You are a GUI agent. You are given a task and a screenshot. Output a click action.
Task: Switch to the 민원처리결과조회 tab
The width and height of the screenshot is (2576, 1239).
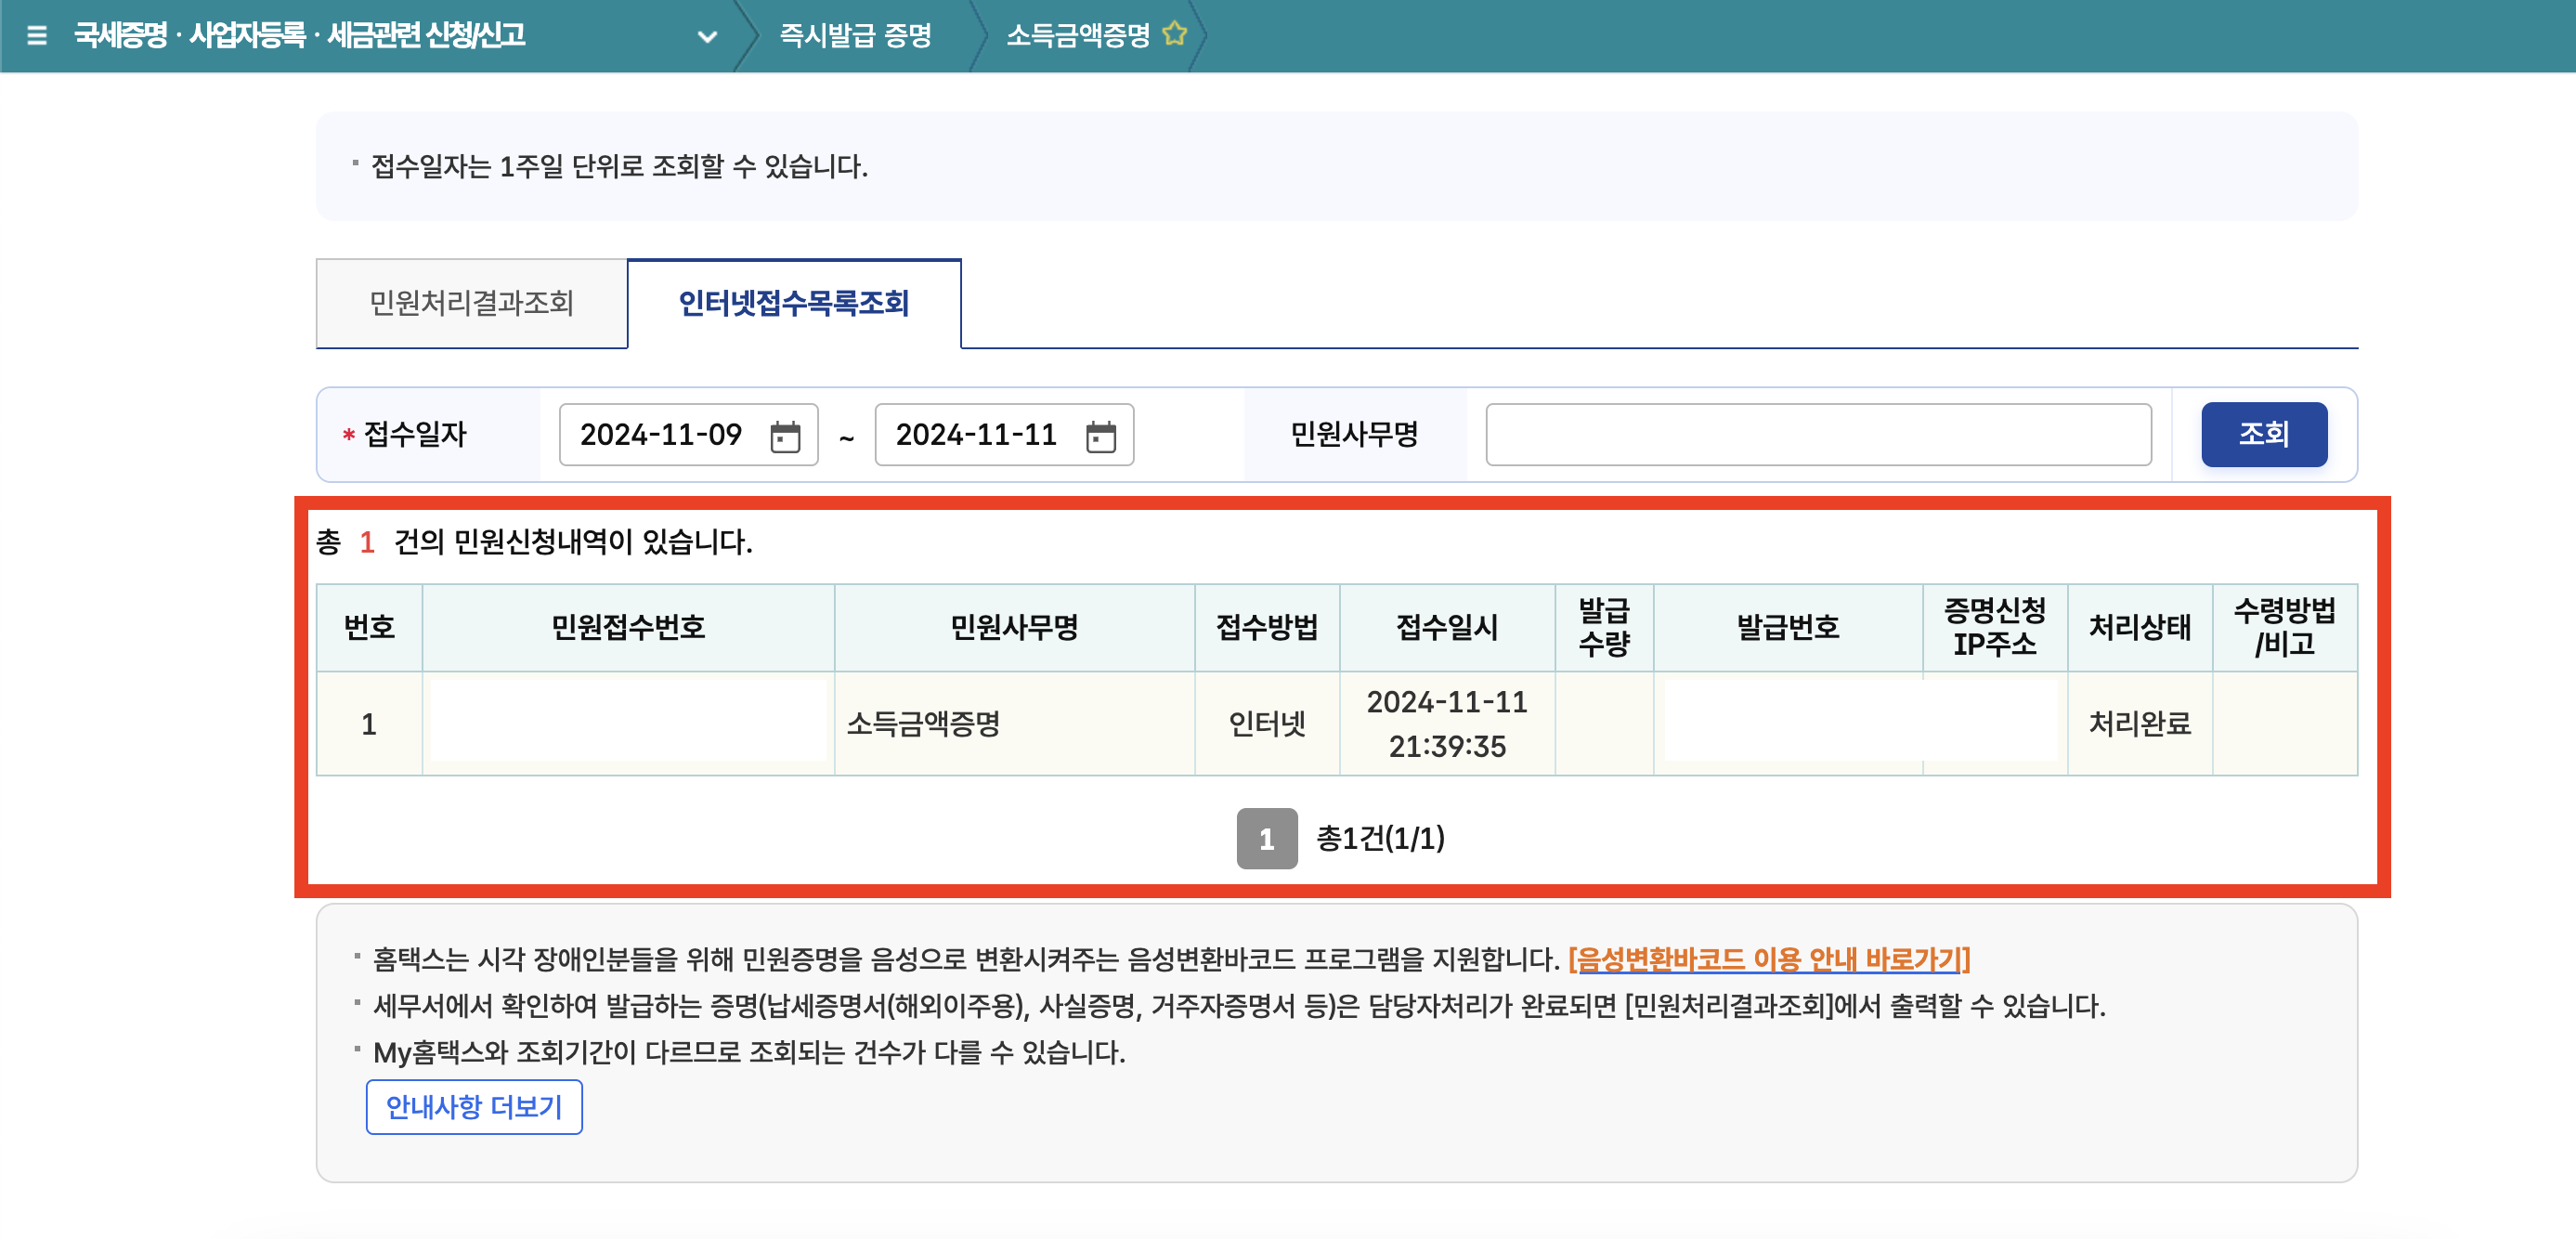pyautogui.click(x=470, y=303)
